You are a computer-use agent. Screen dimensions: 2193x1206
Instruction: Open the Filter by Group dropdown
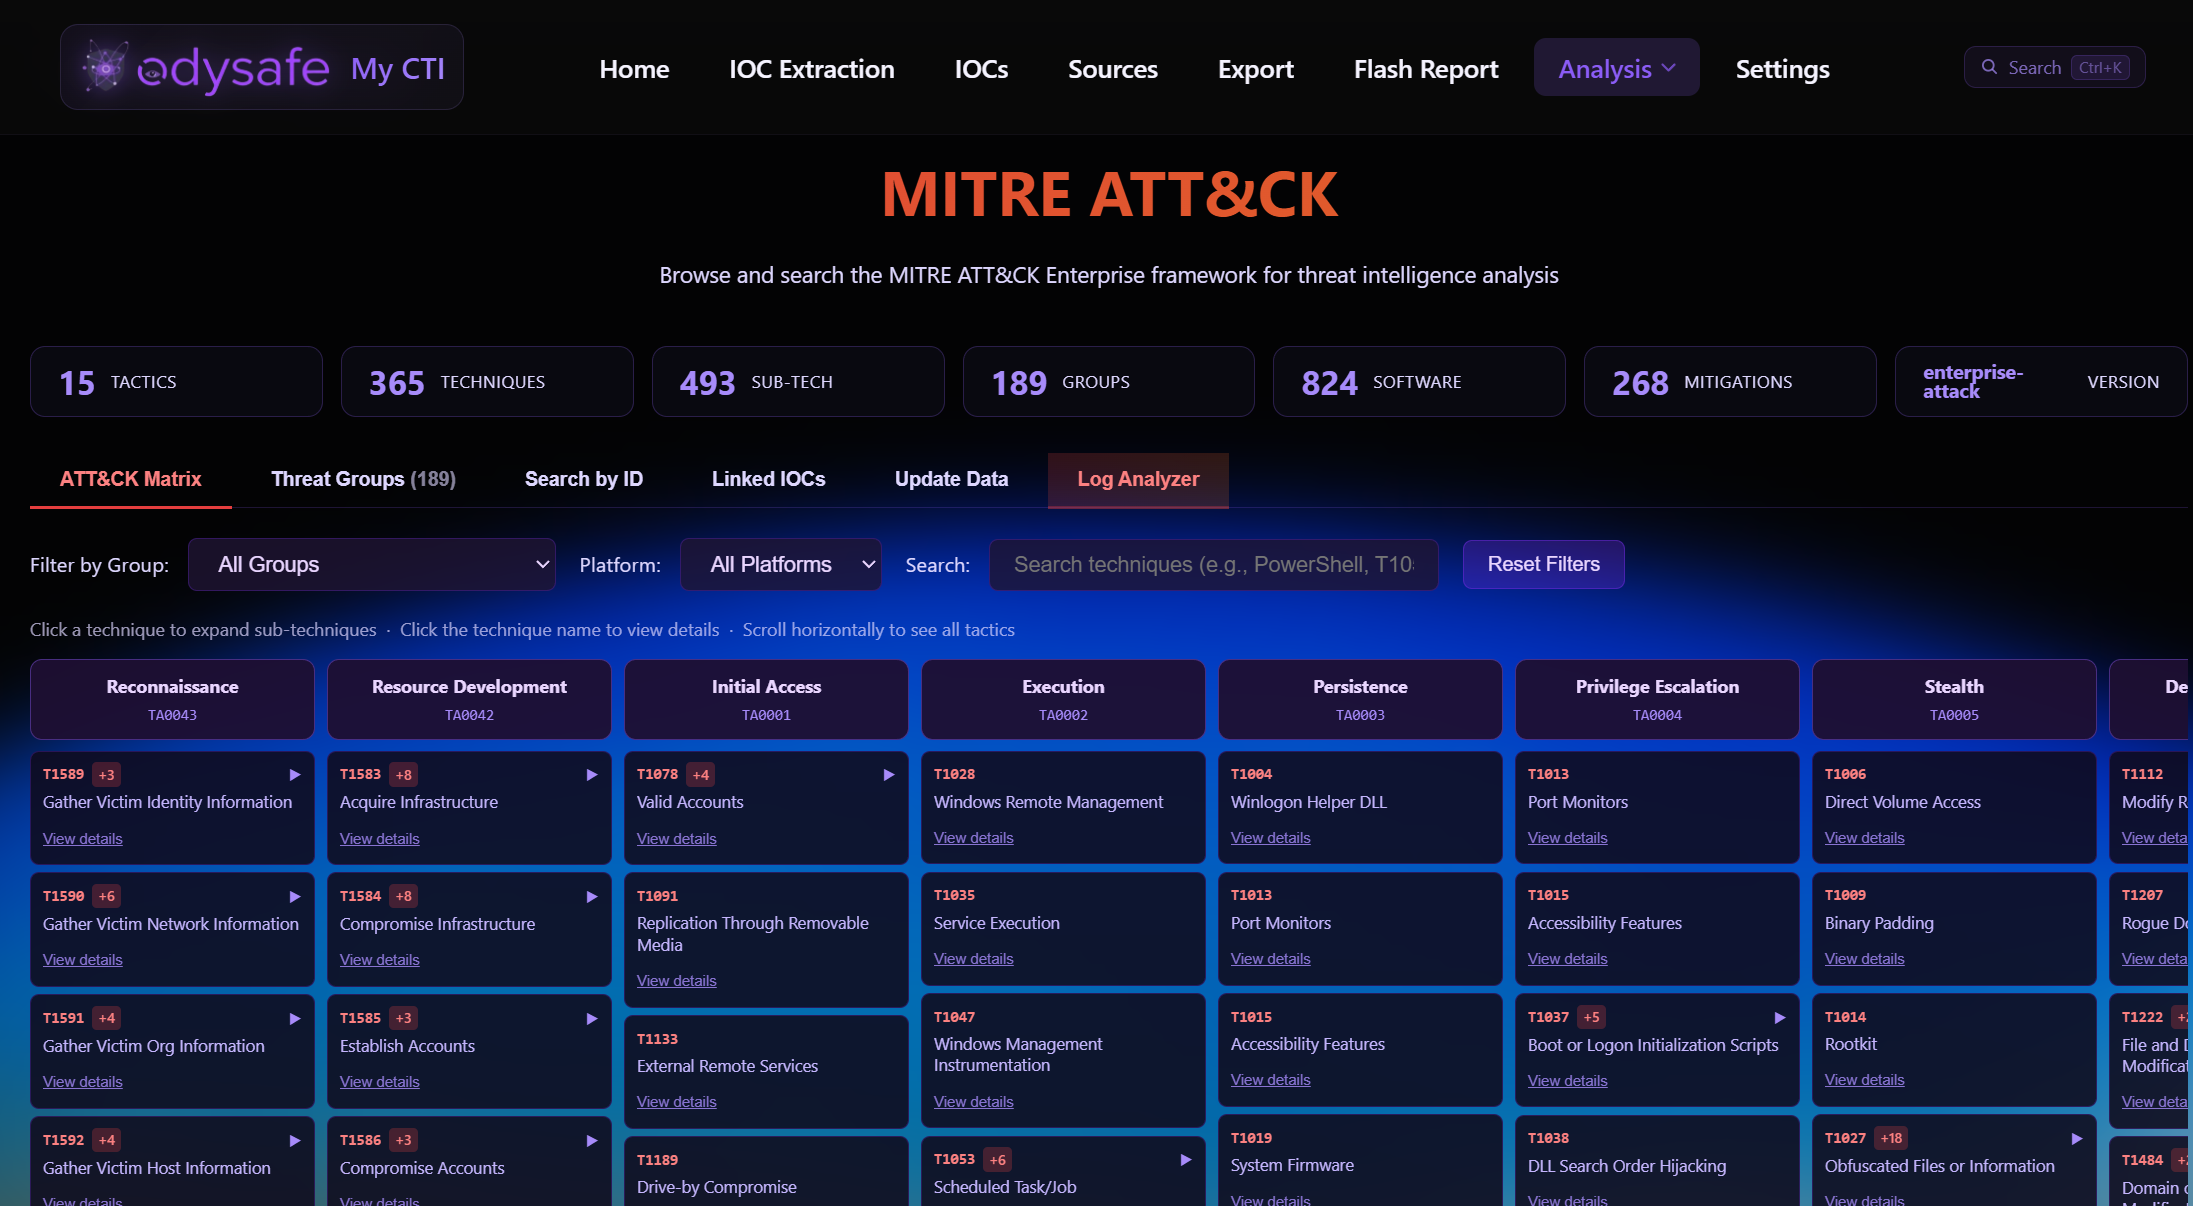coord(372,564)
